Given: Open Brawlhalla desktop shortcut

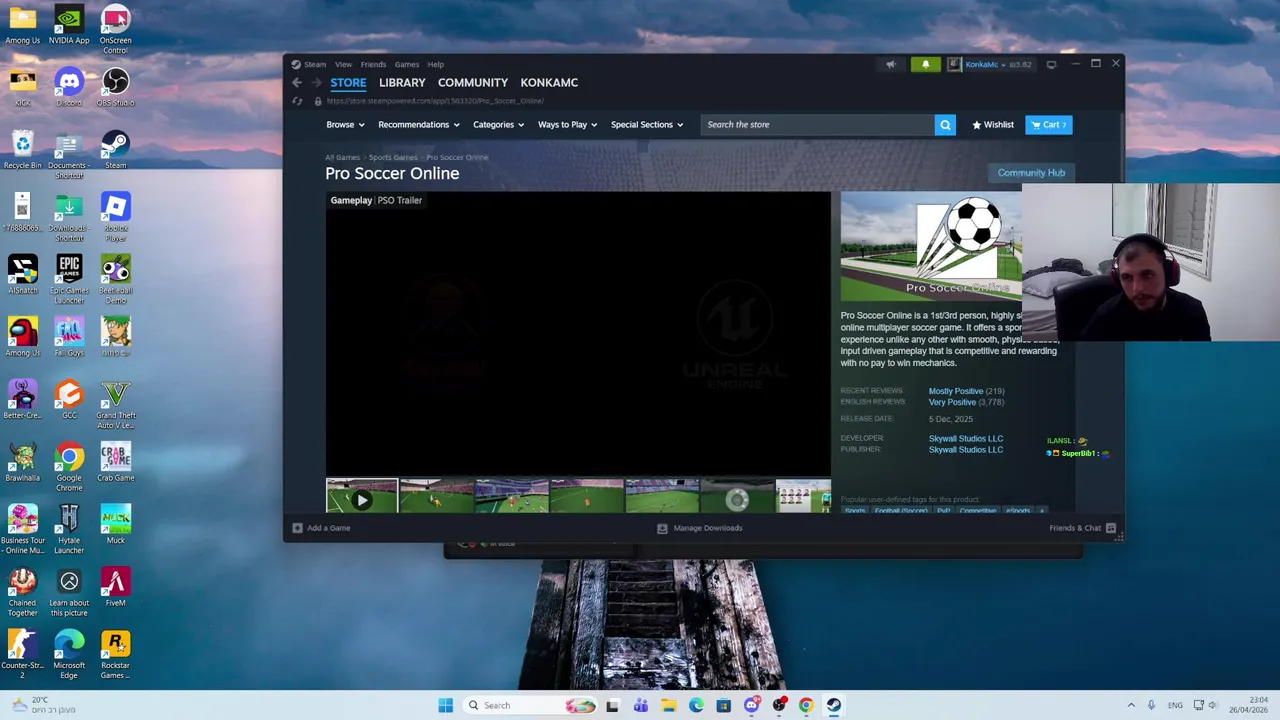Looking at the screenshot, I should 22,462.
